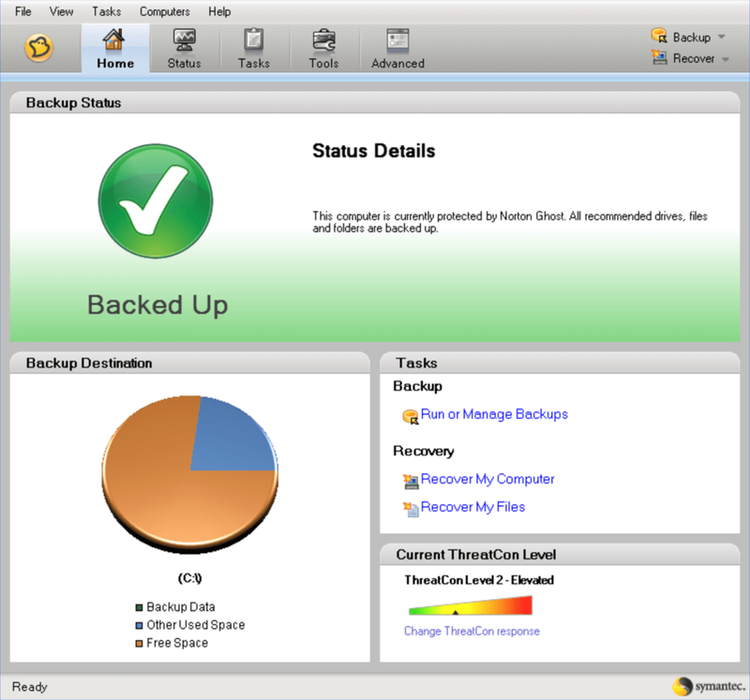Click the Backed Up status text
750x700 pixels.
(x=157, y=305)
